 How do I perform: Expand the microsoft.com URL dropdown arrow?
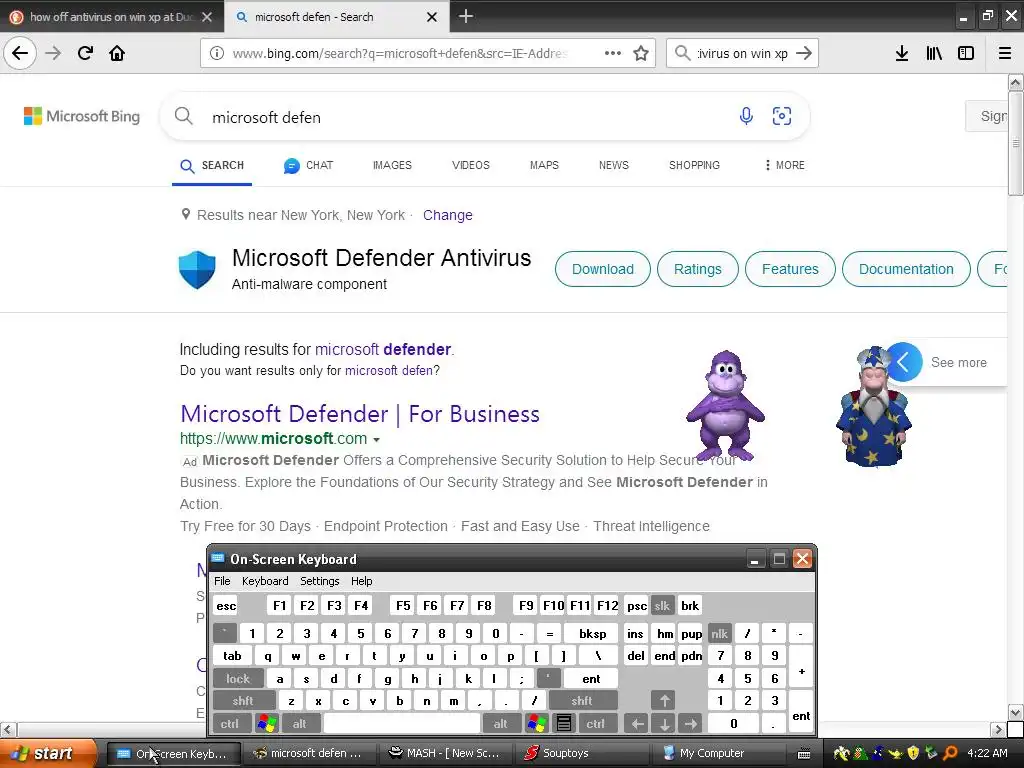[376, 440]
